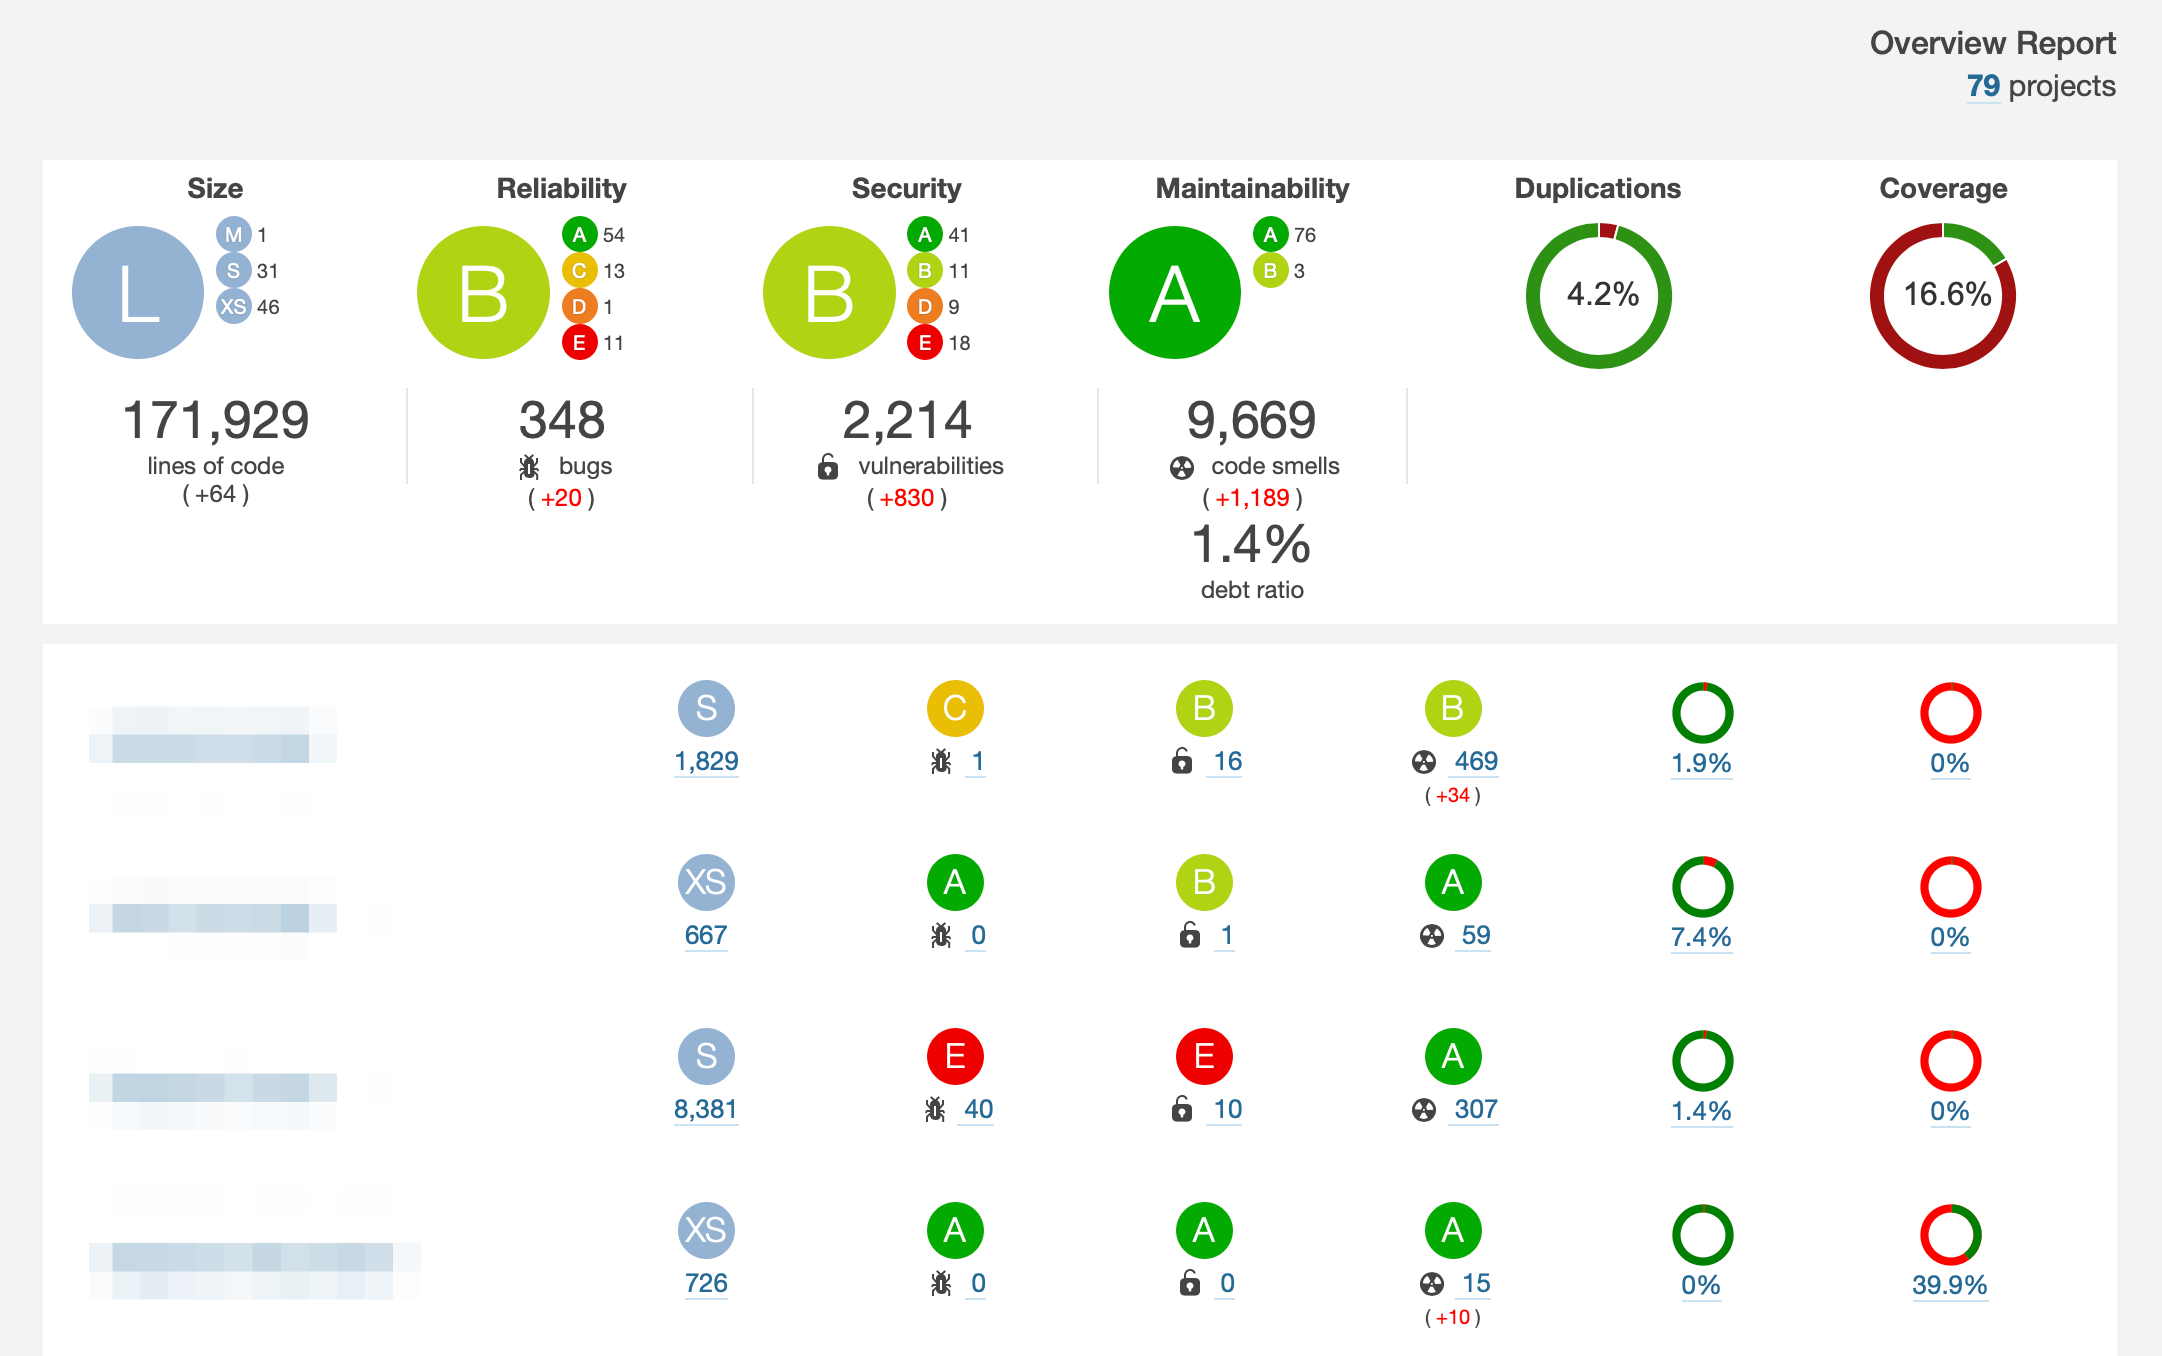Click Reliability A badge with 54 projects
Viewport: 2162px width, 1356px height.
pos(579,235)
